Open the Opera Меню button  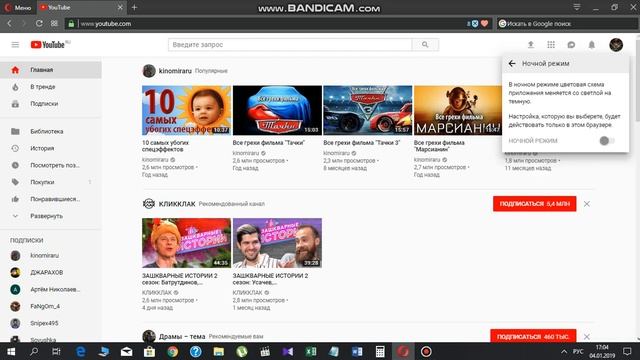tap(18, 7)
